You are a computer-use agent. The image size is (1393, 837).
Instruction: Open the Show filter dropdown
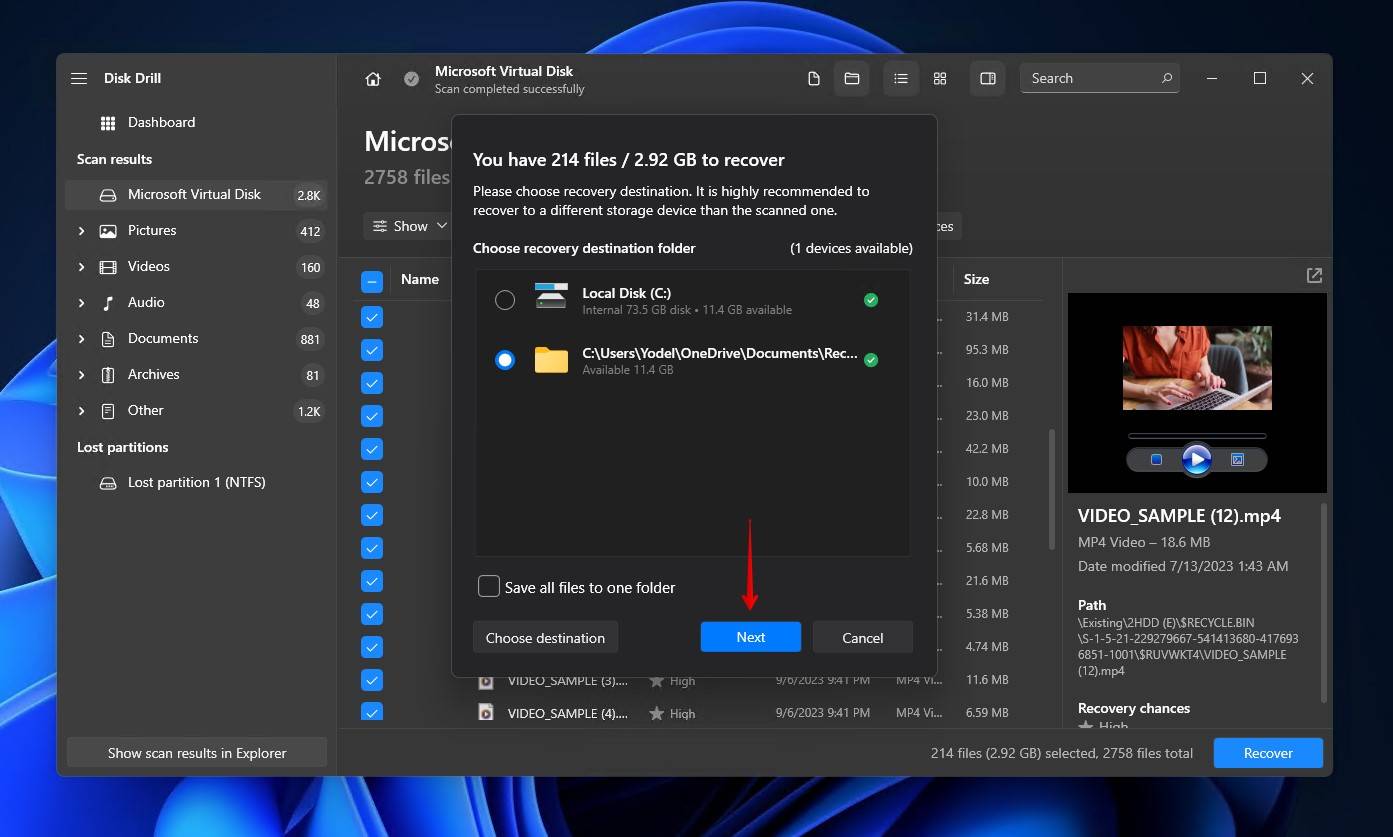408,226
